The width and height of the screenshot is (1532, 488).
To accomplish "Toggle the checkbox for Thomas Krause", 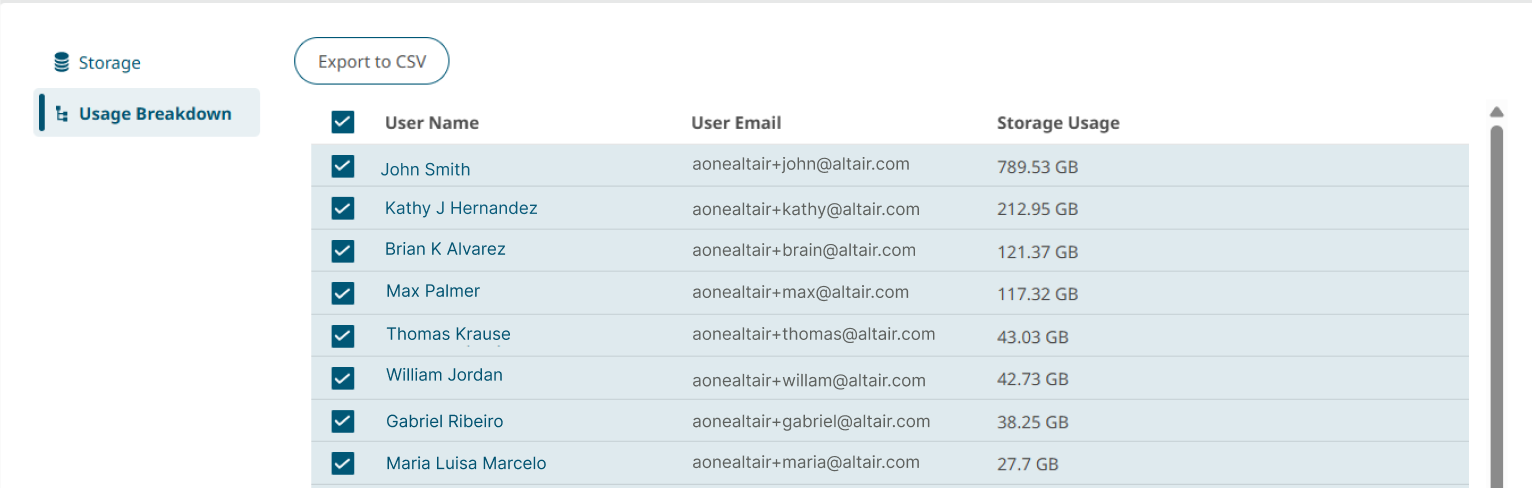I will point(343,336).
